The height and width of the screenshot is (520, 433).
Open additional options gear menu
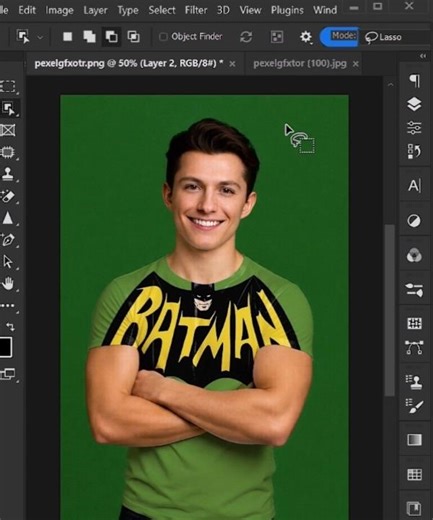click(x=305, y=37)
